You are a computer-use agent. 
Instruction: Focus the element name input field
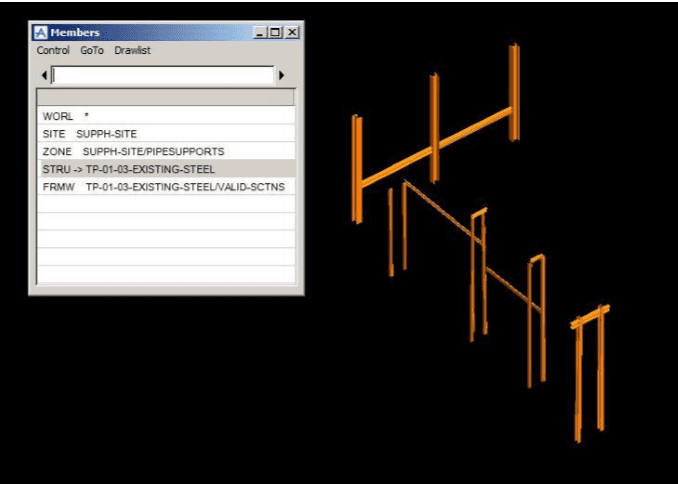163,75
